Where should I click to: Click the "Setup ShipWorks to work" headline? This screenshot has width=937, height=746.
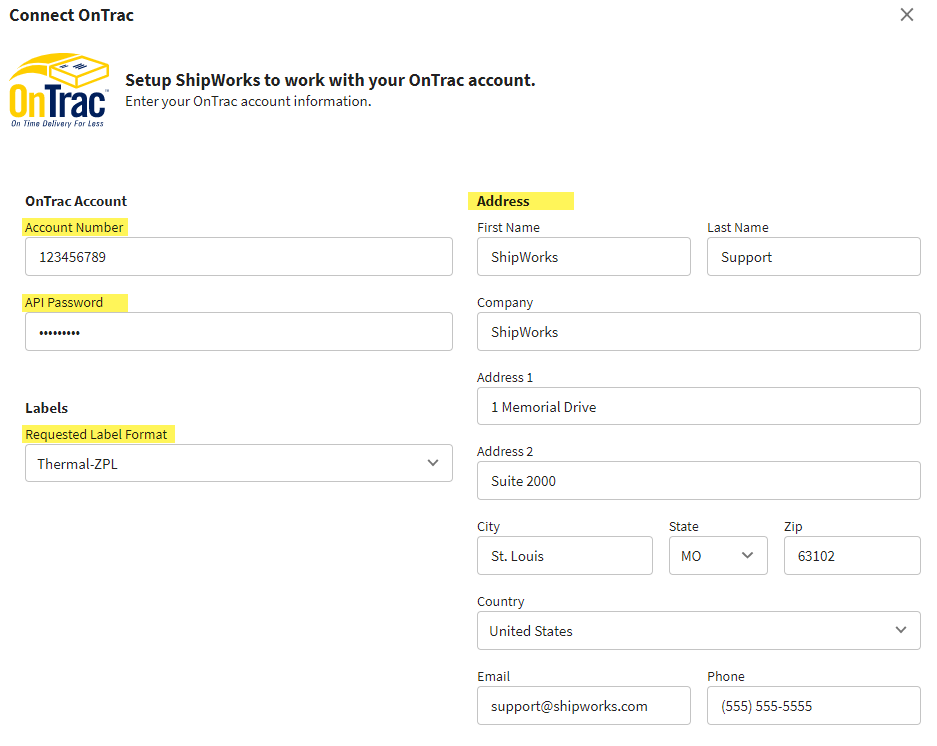[330, 80]
